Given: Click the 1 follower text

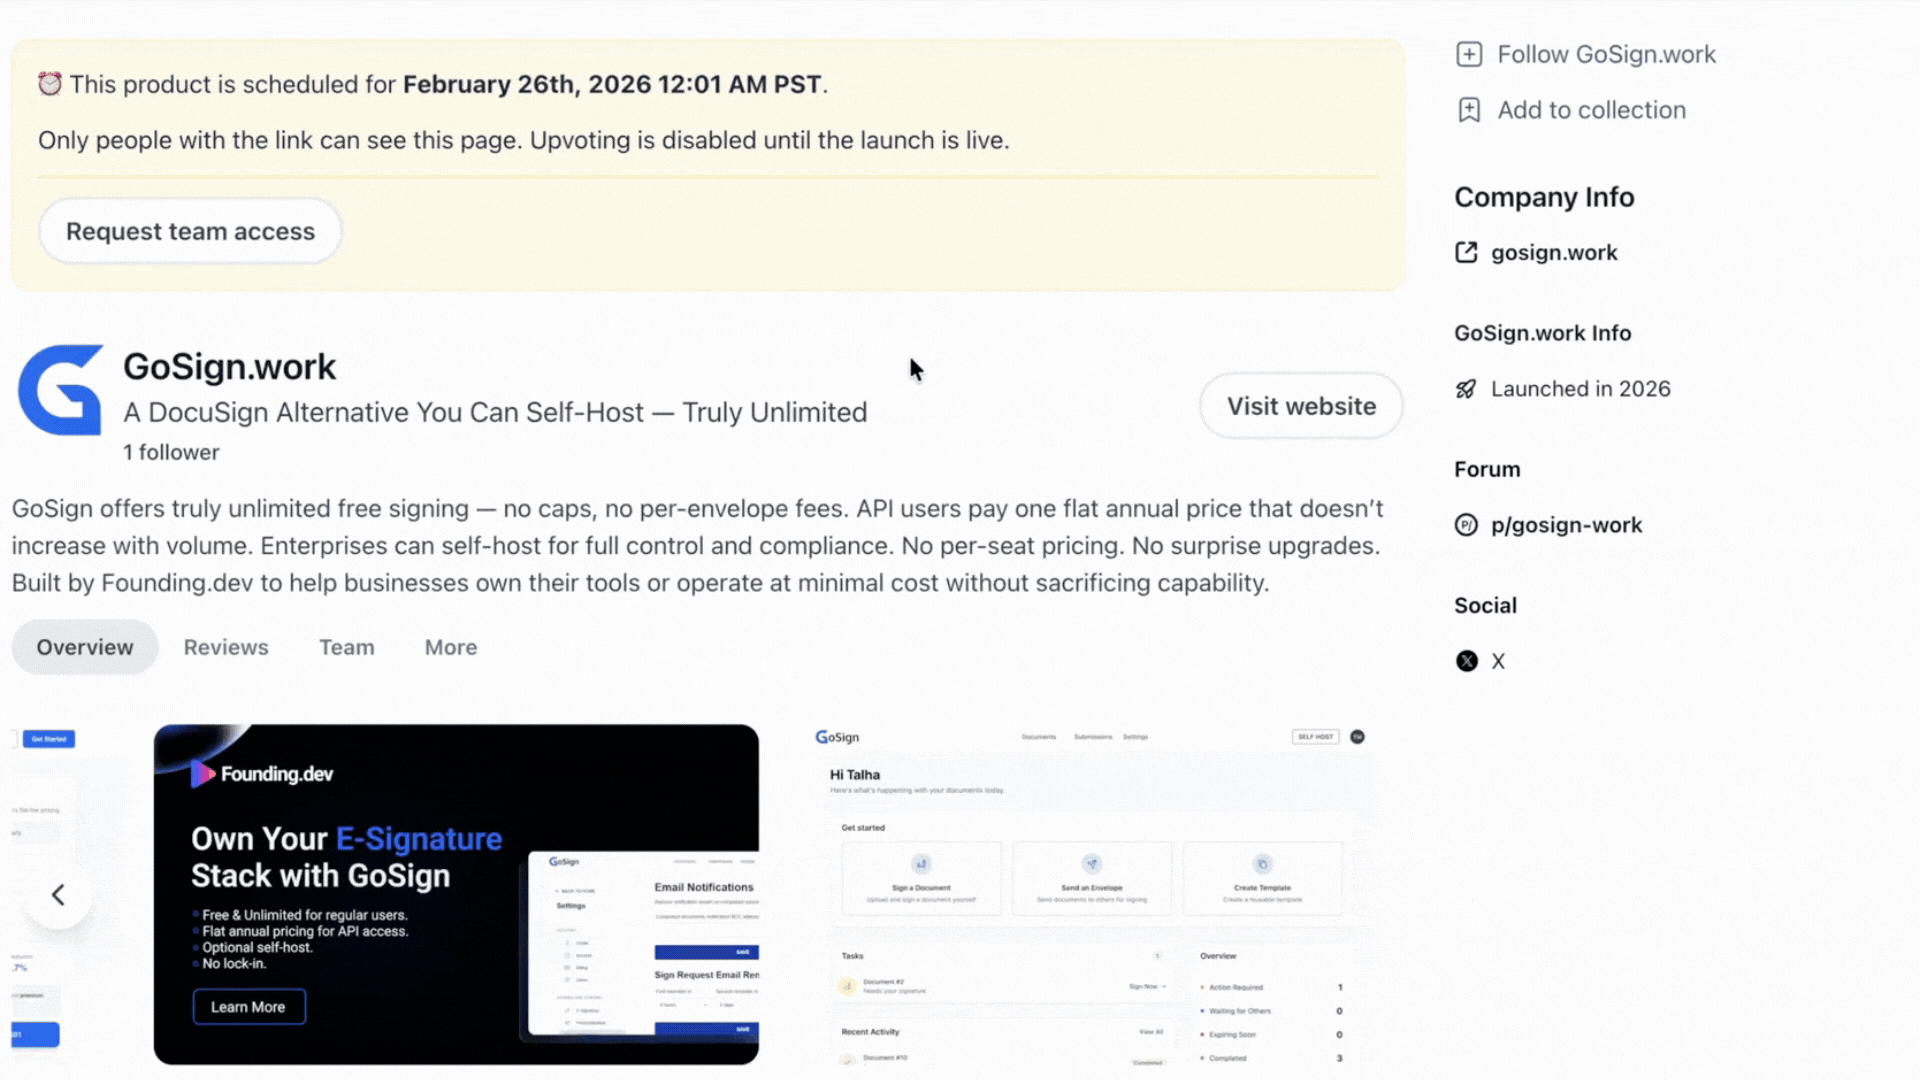Looking at the screenshot, I should click(171, 452).
